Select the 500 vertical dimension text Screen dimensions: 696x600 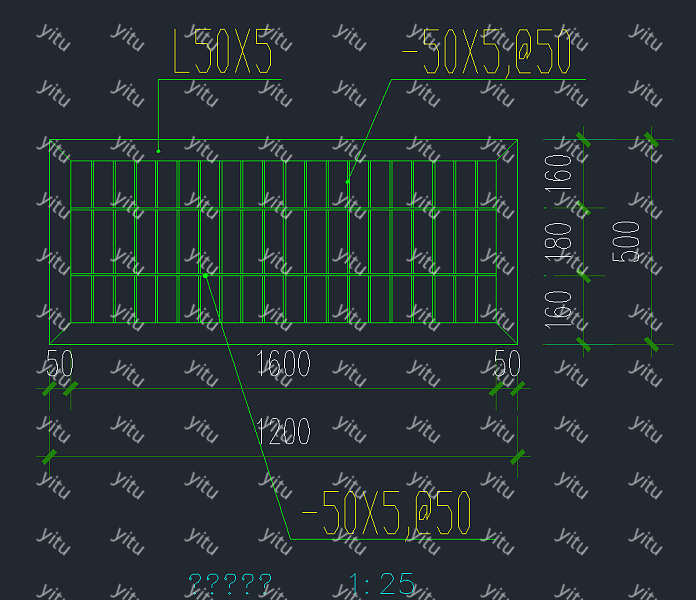pos(631,242)
